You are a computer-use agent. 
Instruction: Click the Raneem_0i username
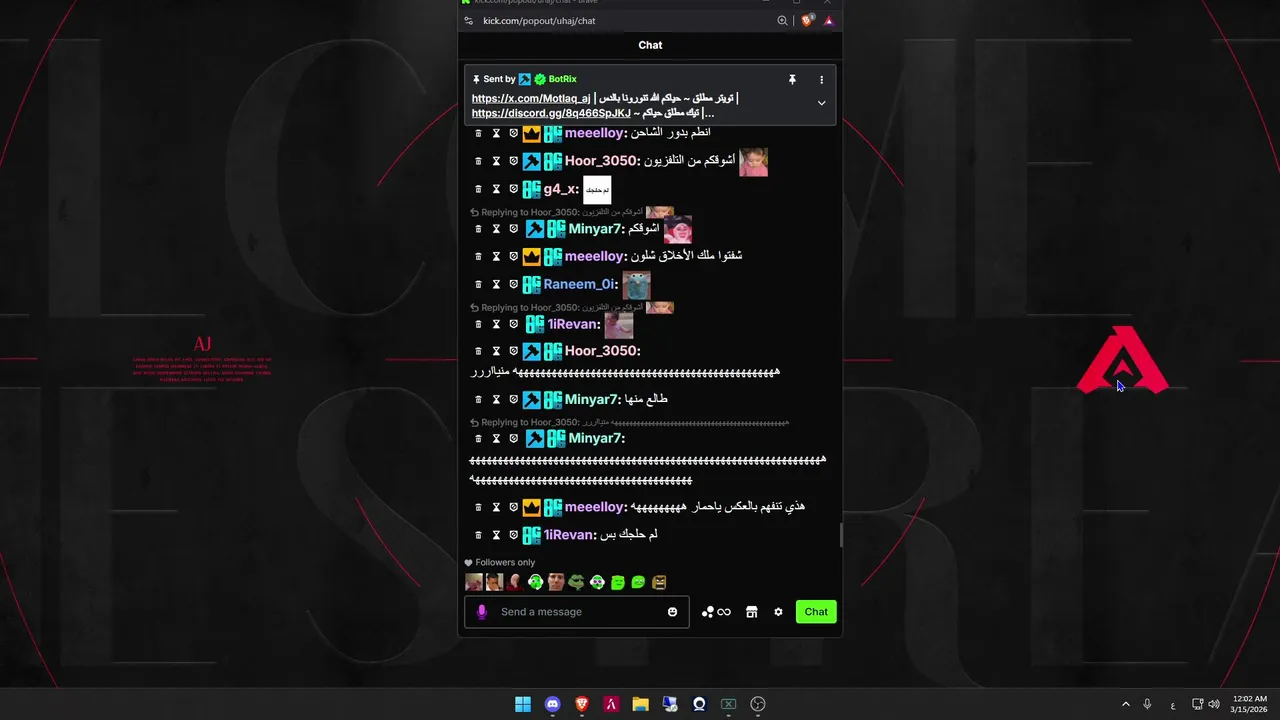coord(581,284)
